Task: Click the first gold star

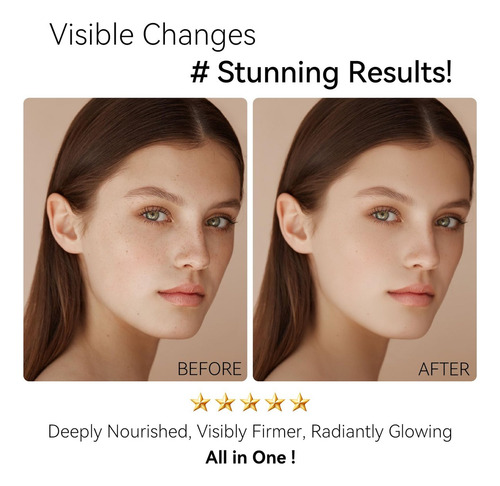Action: click(x=200, y=402)
